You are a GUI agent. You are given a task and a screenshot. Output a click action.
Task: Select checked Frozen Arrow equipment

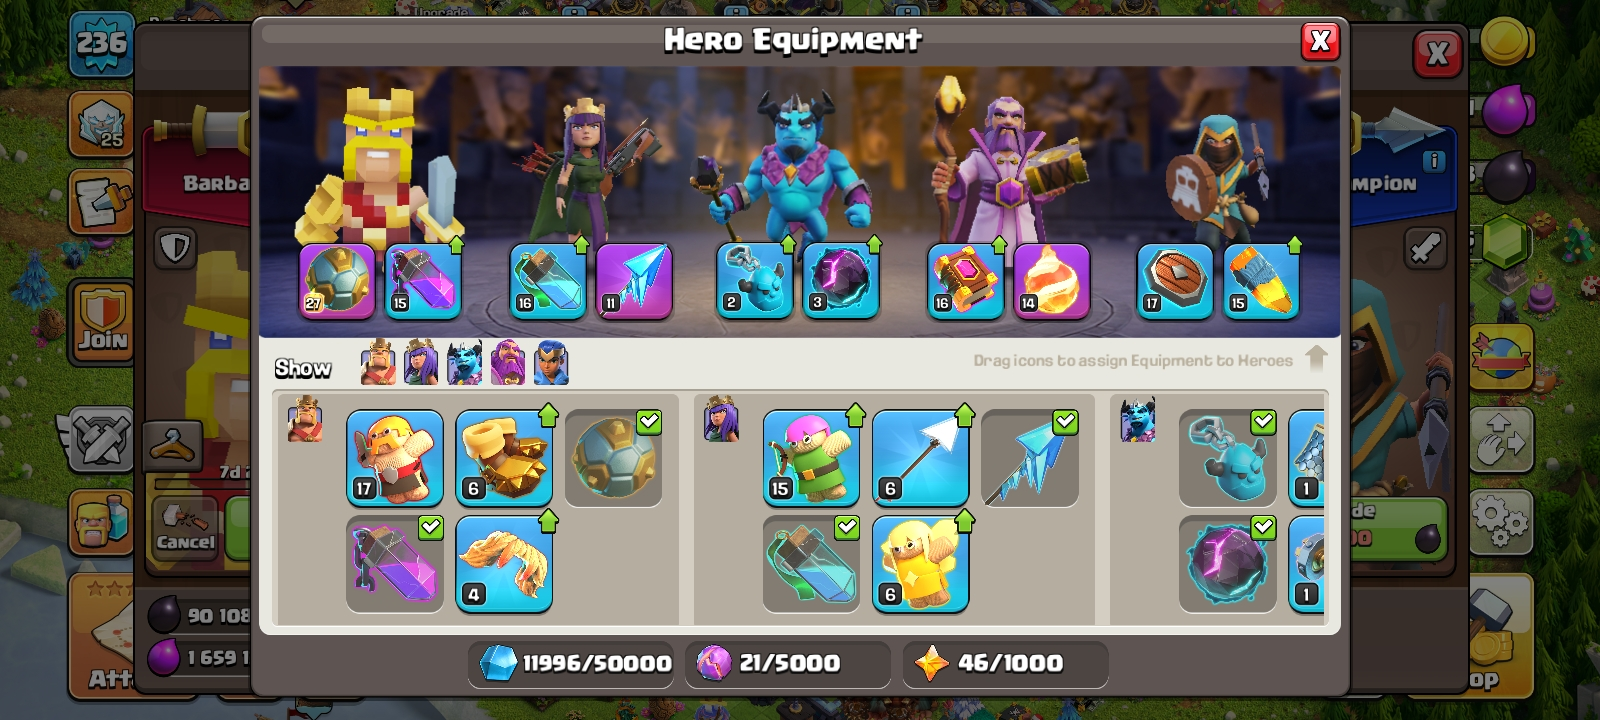(x=1030, y=457)
